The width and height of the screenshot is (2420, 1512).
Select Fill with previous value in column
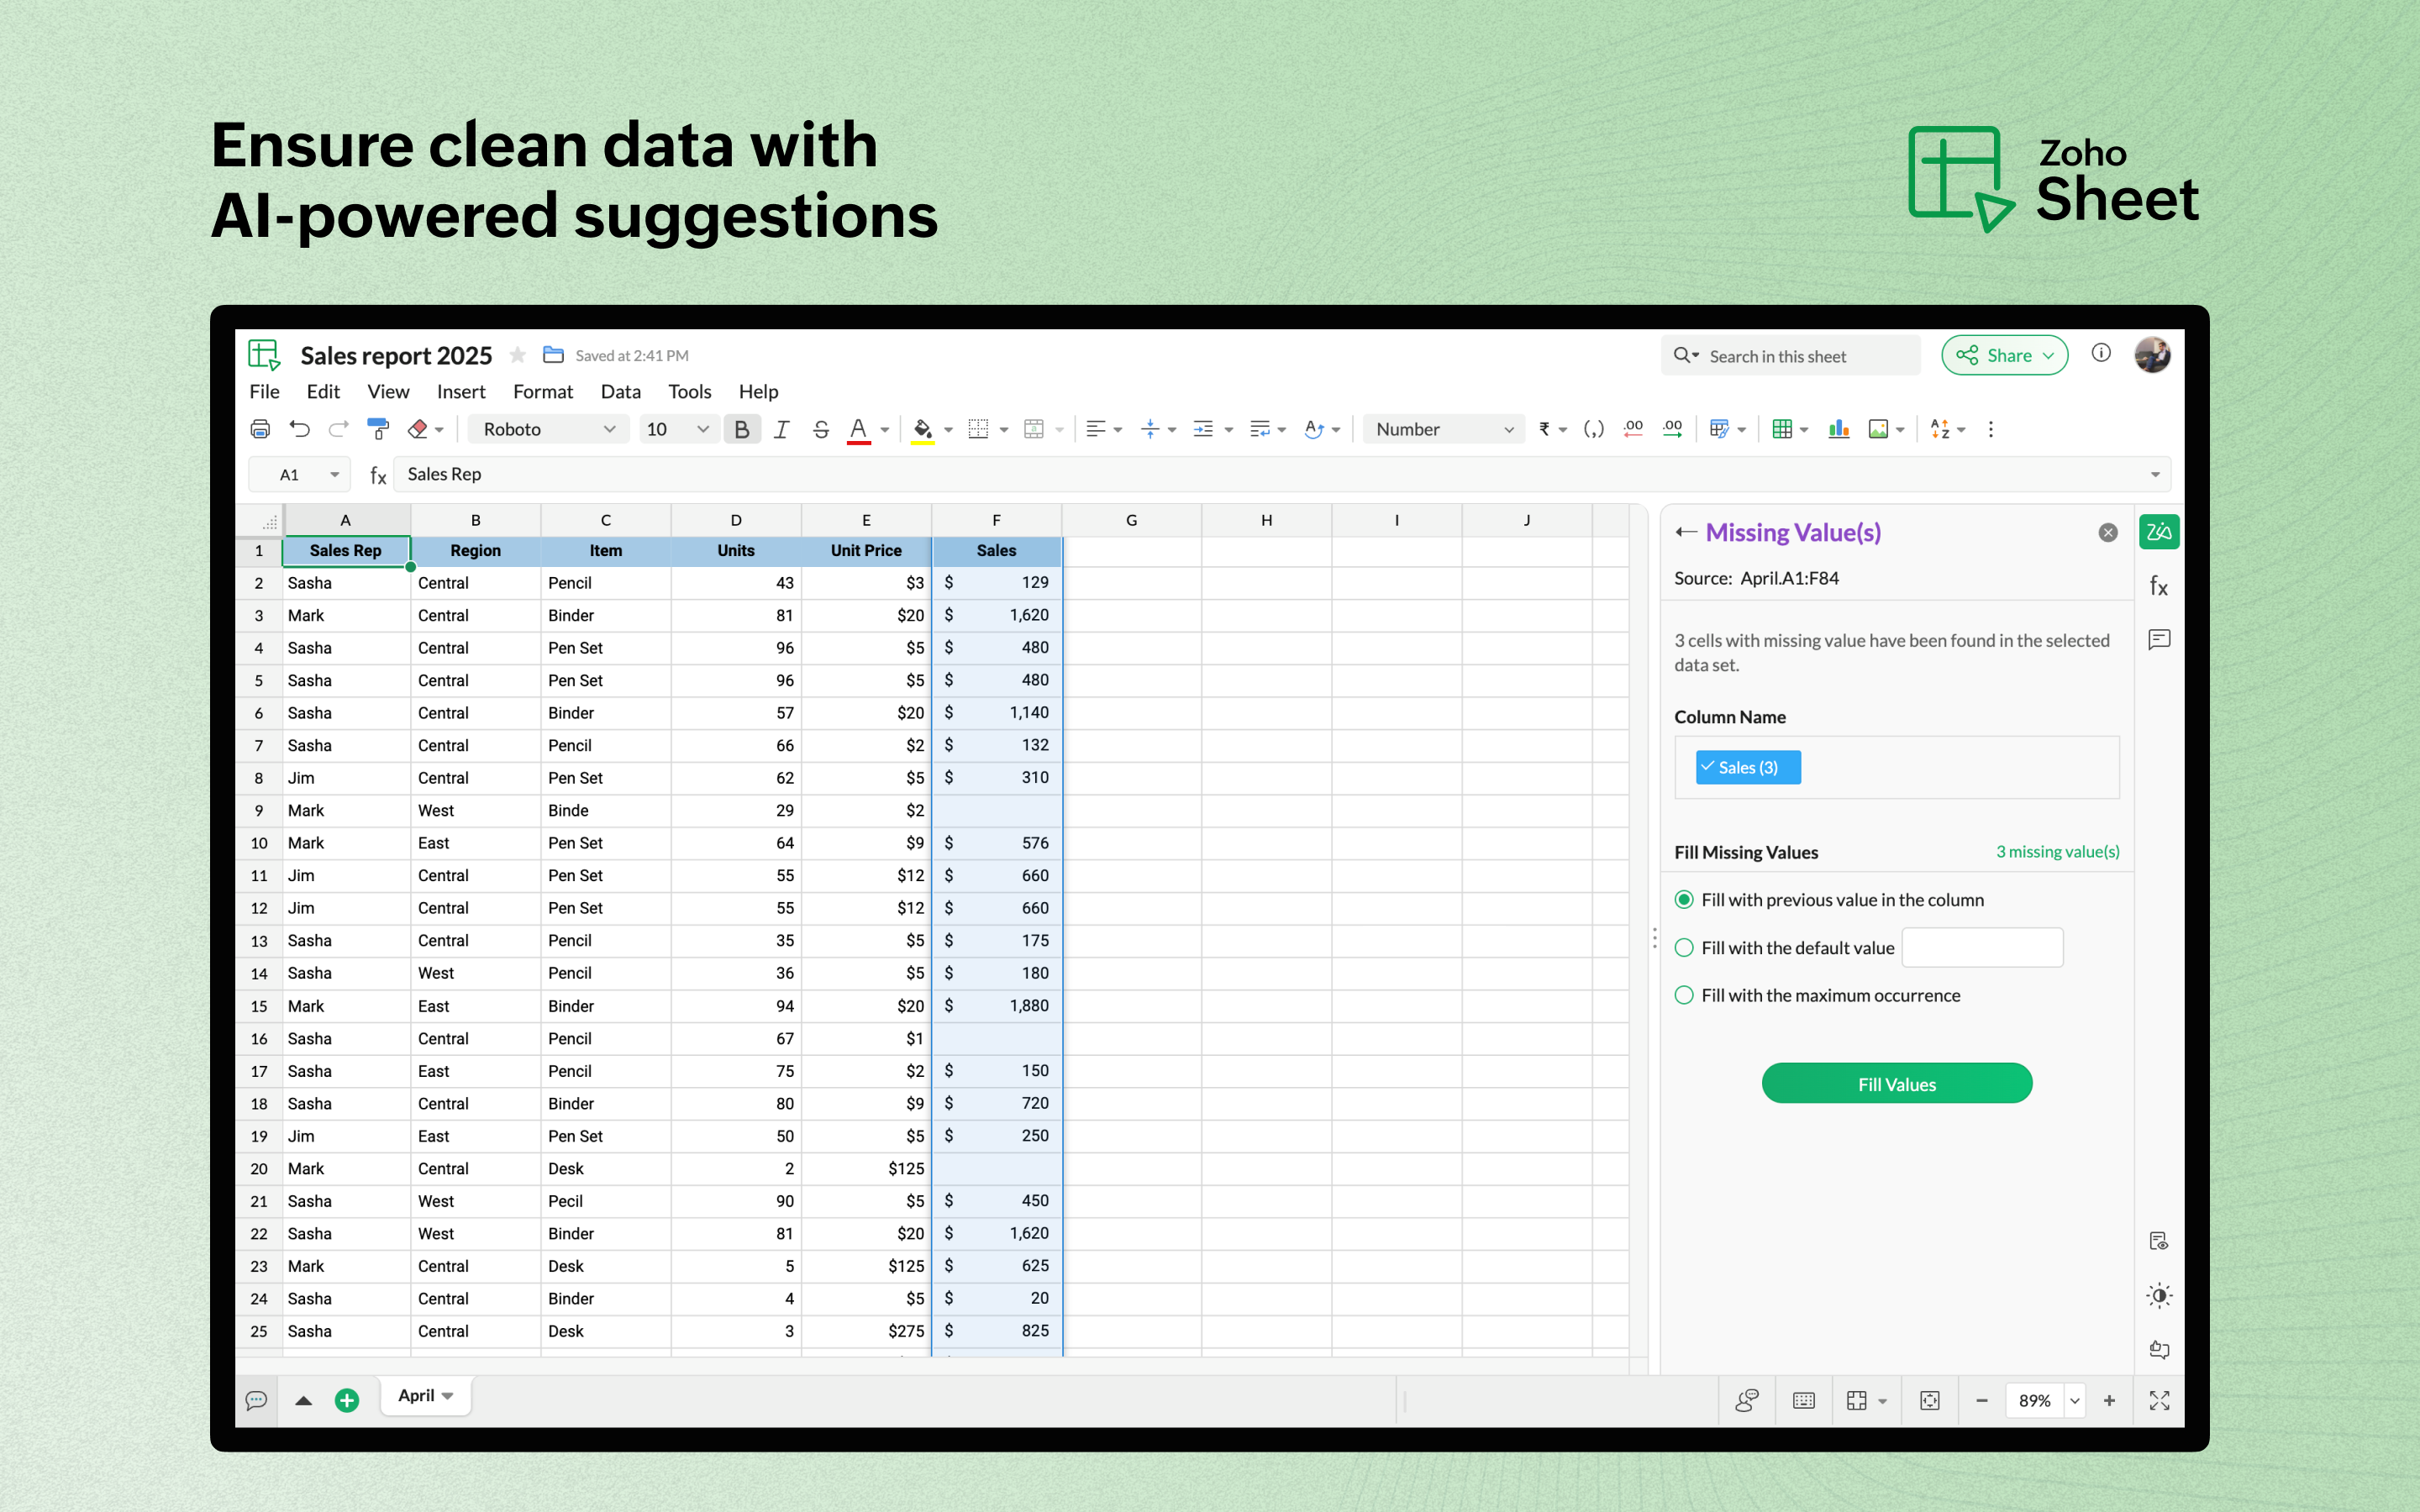point(1684,900)
